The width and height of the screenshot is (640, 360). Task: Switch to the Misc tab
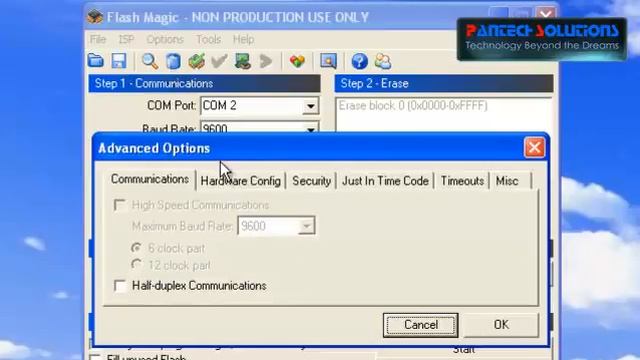click(x=507, y=181)
